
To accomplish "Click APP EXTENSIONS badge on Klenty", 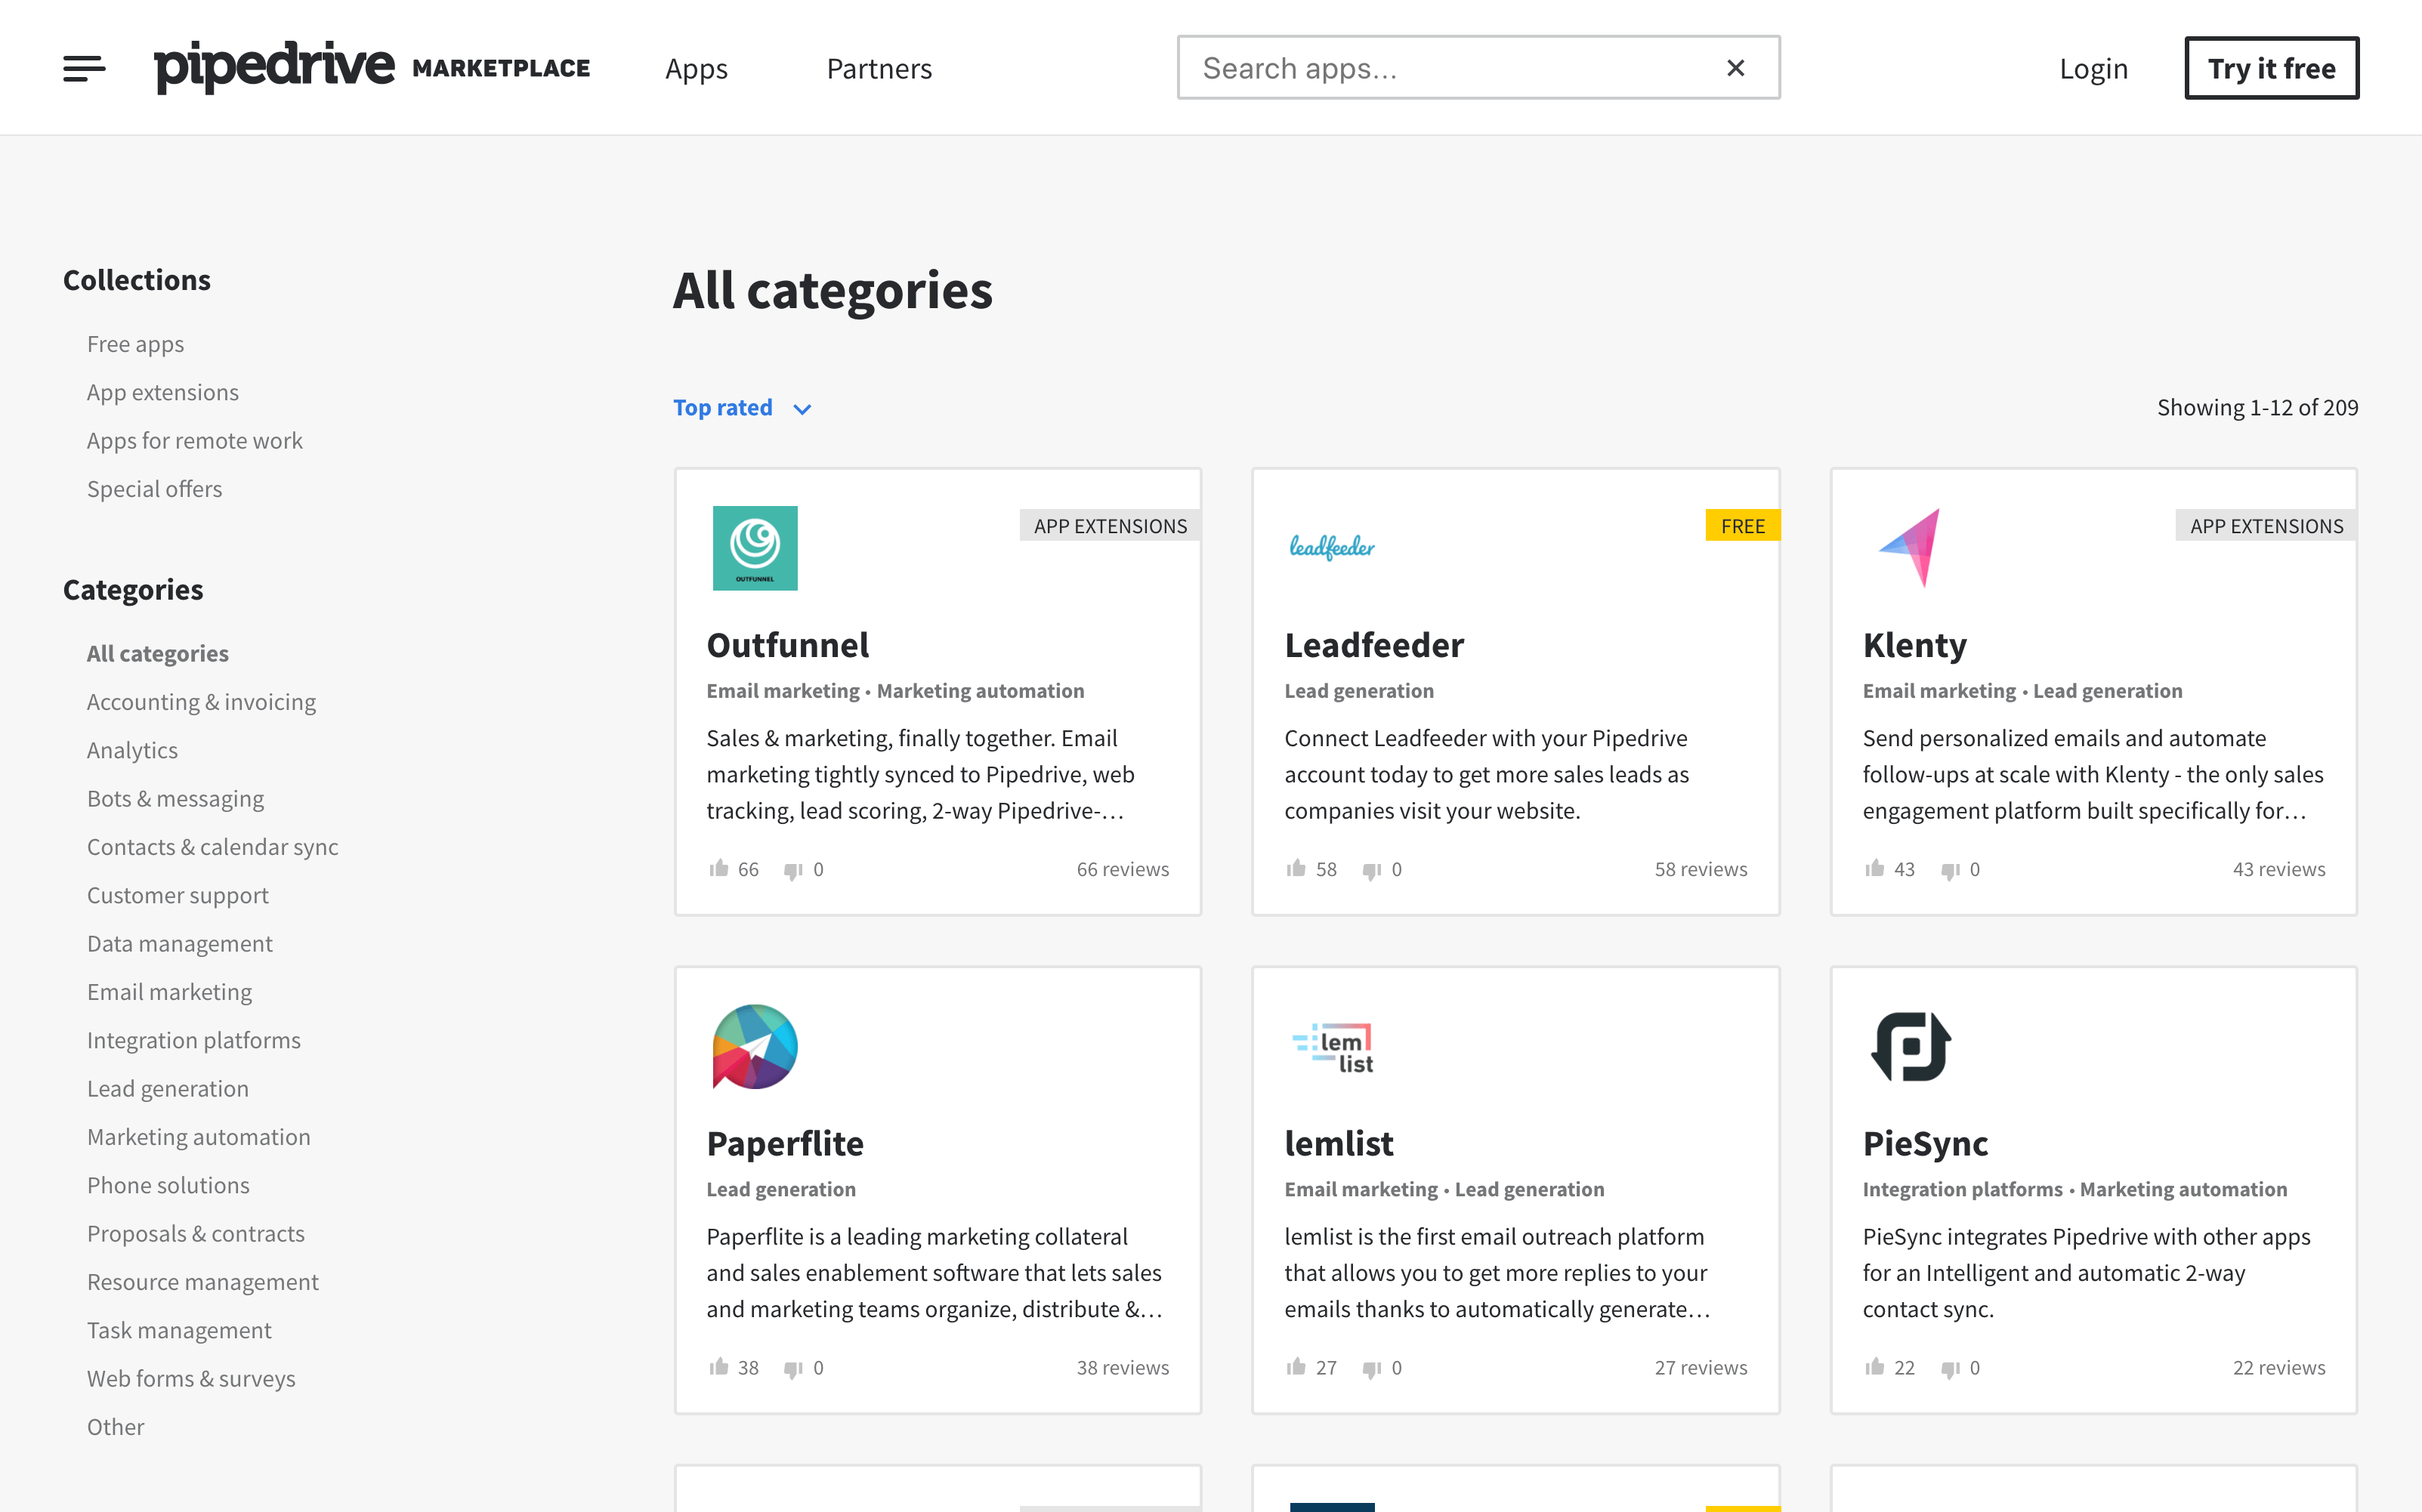I will click(2266, 526).
